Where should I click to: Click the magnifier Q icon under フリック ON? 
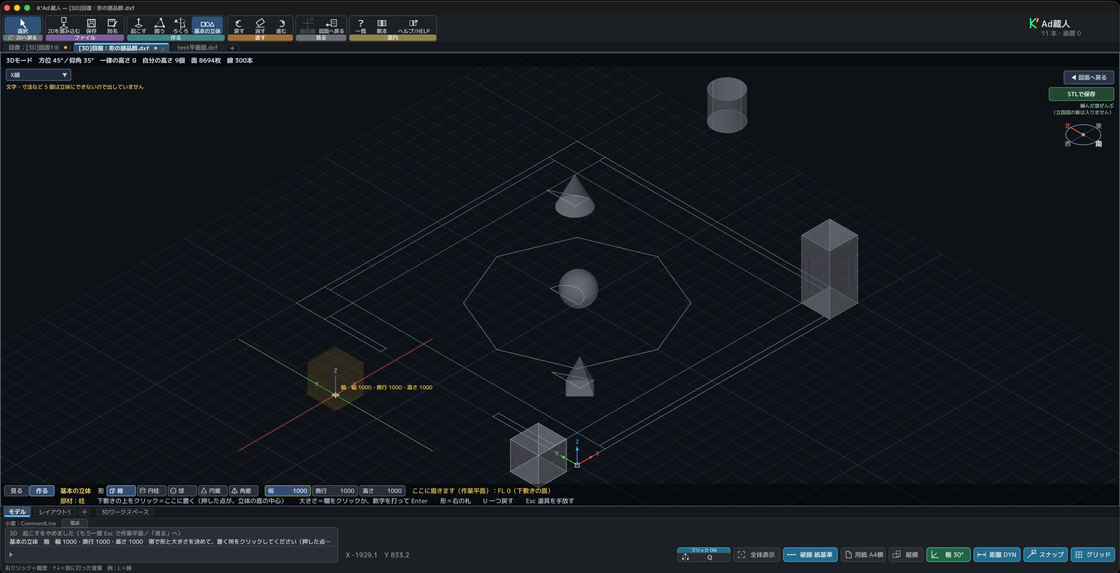pyautogui.click(x=709, y=557)
